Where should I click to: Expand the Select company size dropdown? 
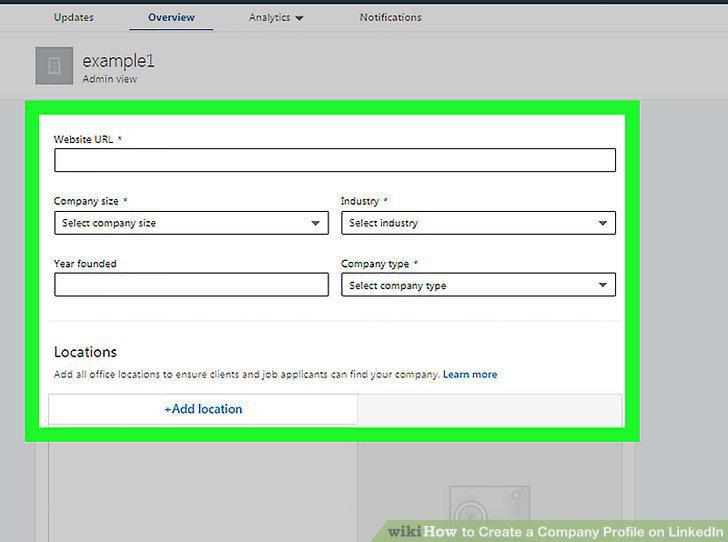pyautogui.click(x=191, y=223)
